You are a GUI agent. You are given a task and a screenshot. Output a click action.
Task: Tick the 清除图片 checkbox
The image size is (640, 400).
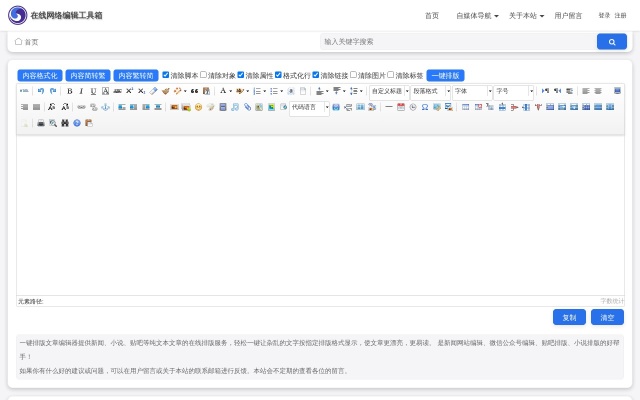(x=354, y=75)
